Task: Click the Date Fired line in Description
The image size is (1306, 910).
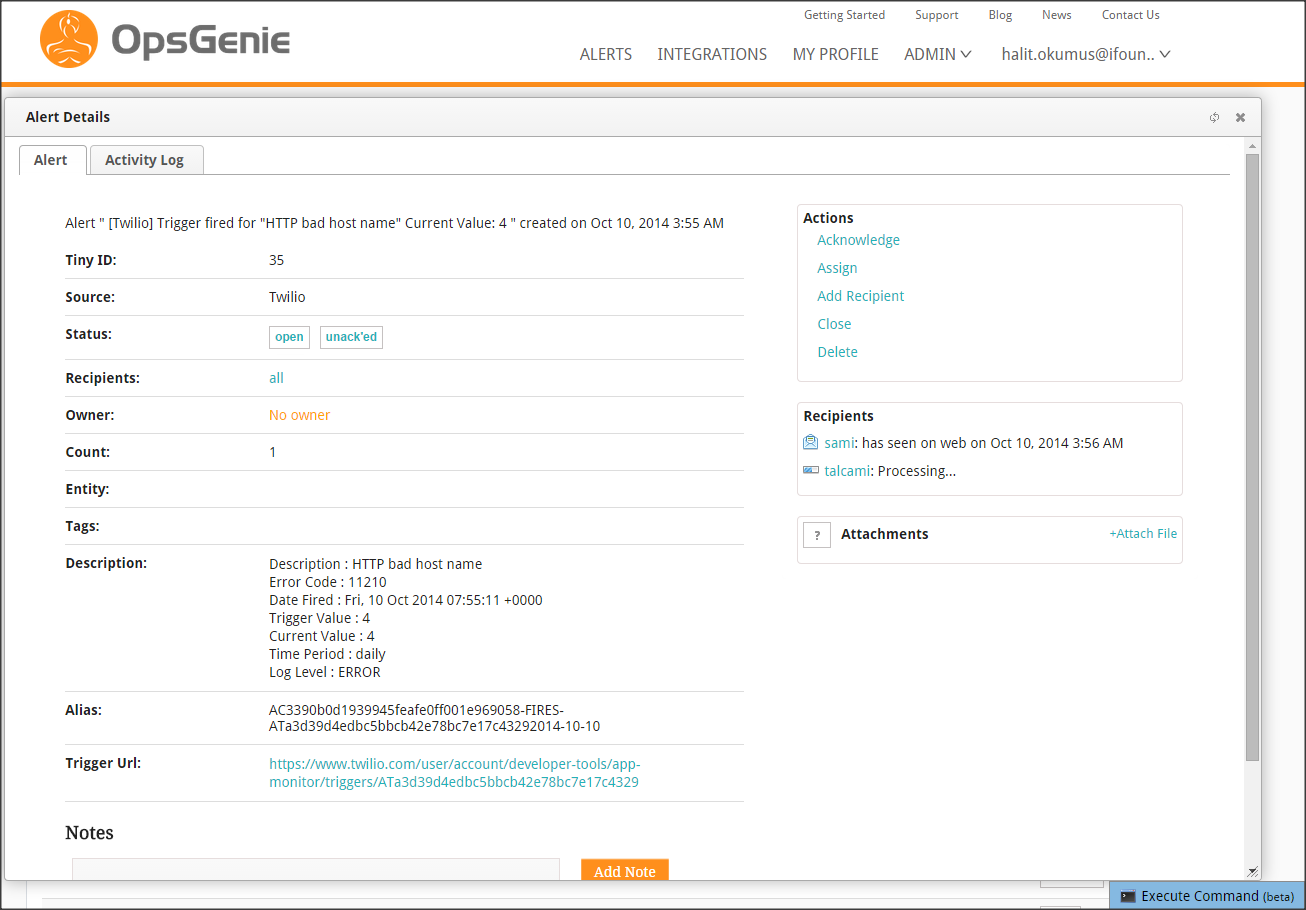Action: (406, 600)
